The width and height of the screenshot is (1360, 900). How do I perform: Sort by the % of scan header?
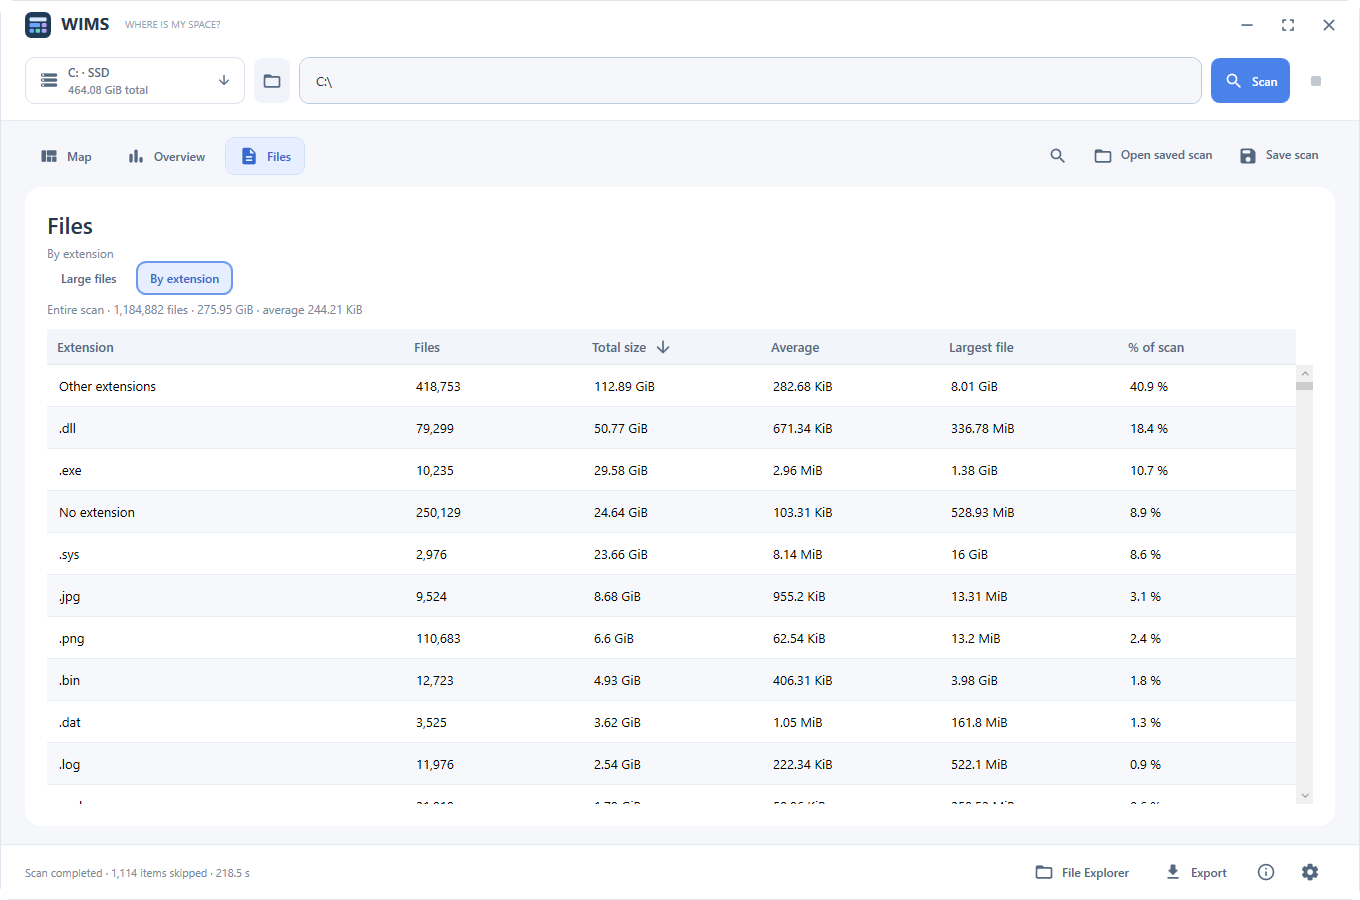(x=1156, y=347)
